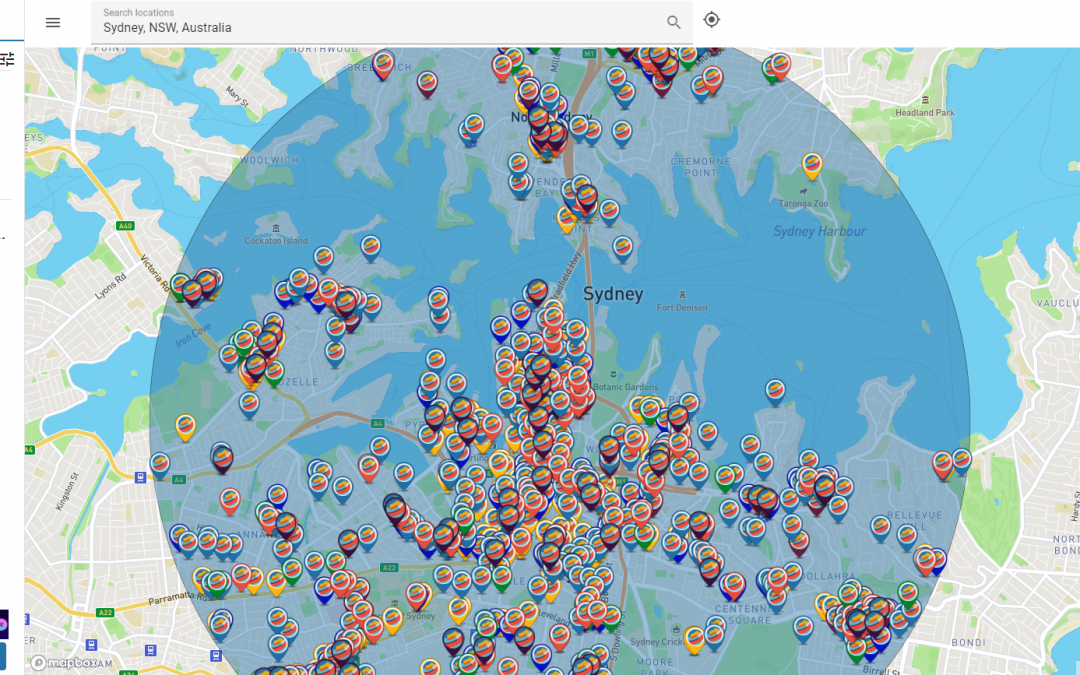Screen dimensions: 1080x675
Task: Click the Sydney Harbour water label
Action: coord(819,232)
